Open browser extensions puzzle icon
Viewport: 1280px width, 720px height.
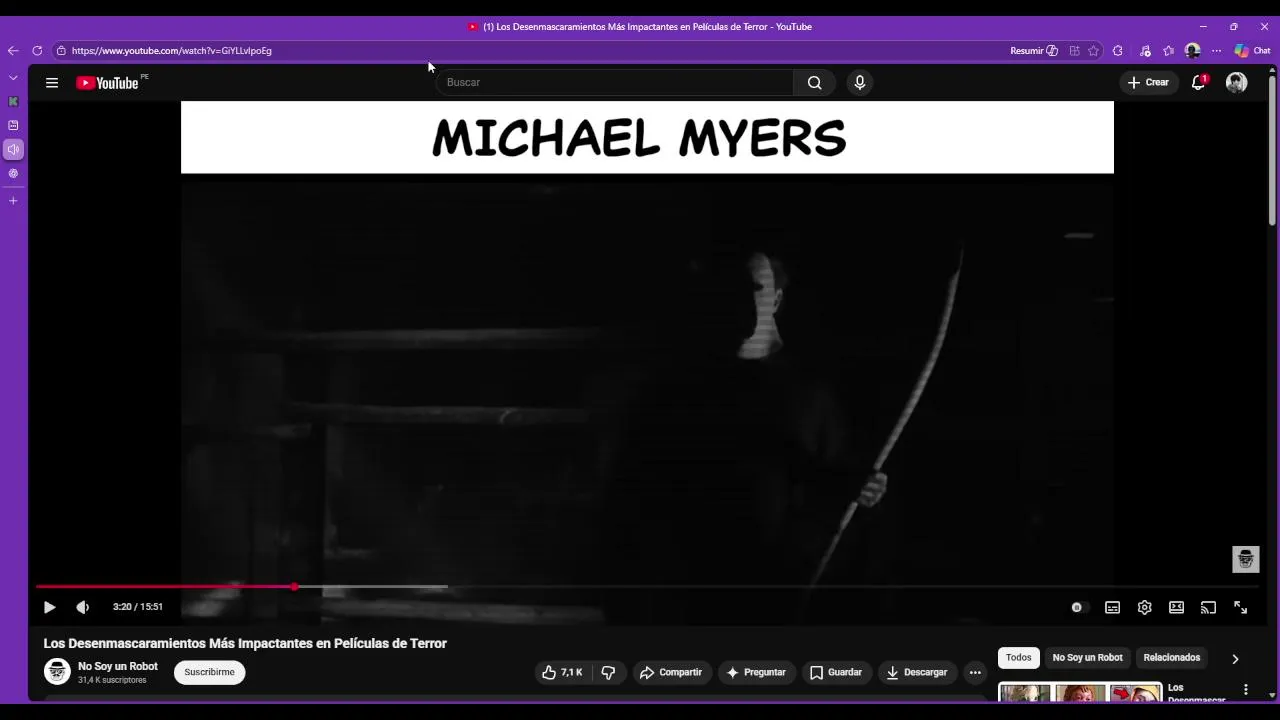(x=1118, y=51)
